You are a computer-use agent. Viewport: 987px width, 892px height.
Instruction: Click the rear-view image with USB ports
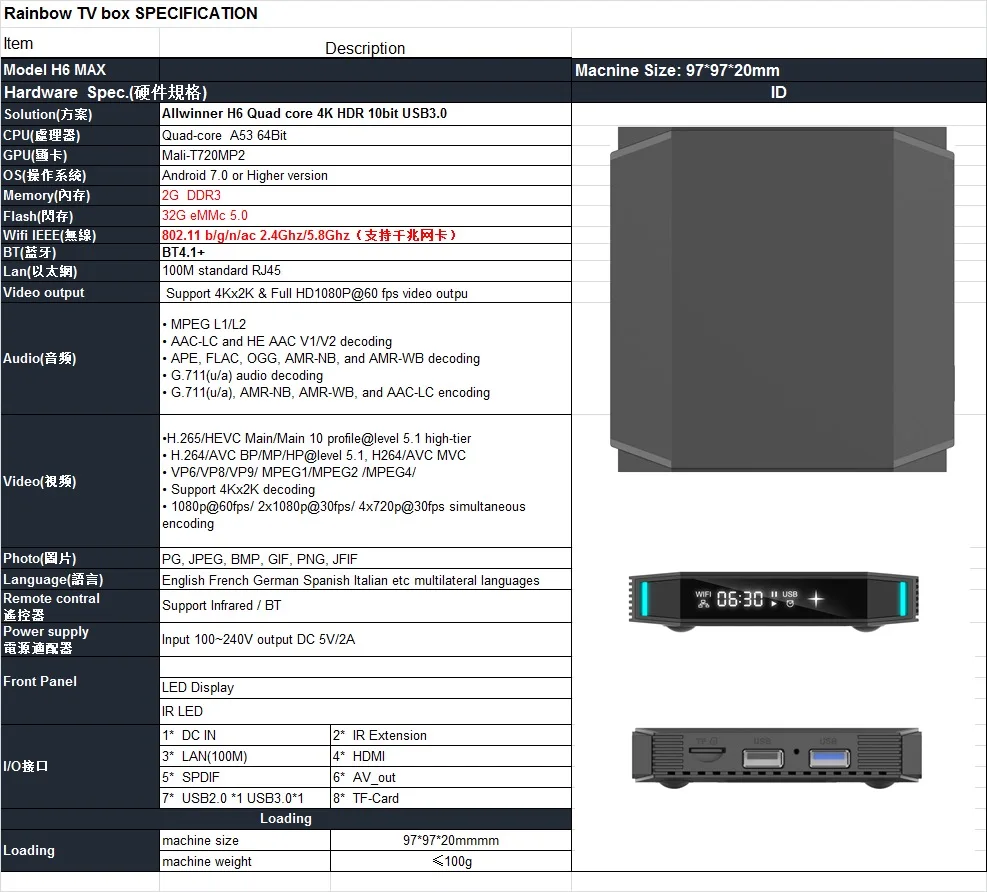click(x=777, y=758)
